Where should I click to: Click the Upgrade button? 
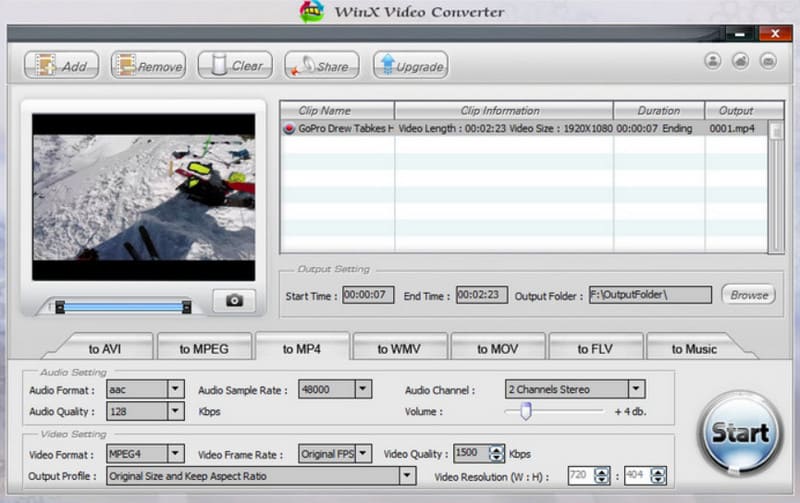click(410, 66)
